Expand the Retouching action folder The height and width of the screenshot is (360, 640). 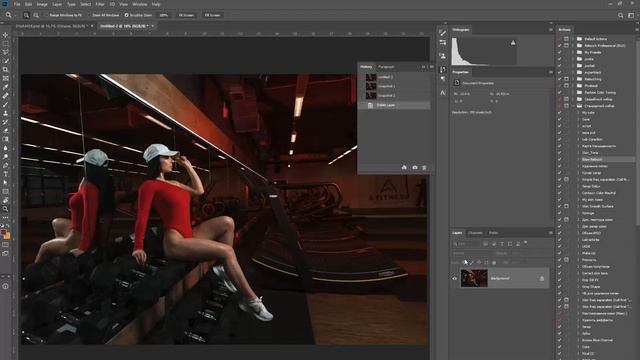(573, 79)
